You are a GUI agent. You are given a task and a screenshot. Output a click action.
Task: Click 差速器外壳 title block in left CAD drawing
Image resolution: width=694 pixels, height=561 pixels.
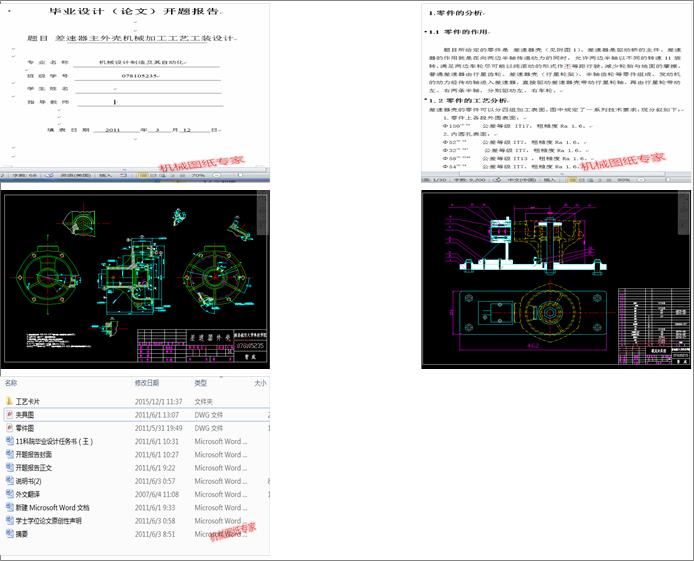coord(210,337)
